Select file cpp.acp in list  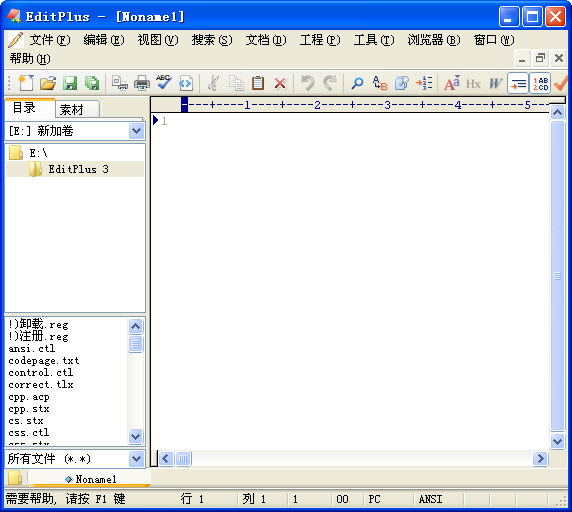tap(28, 396)
